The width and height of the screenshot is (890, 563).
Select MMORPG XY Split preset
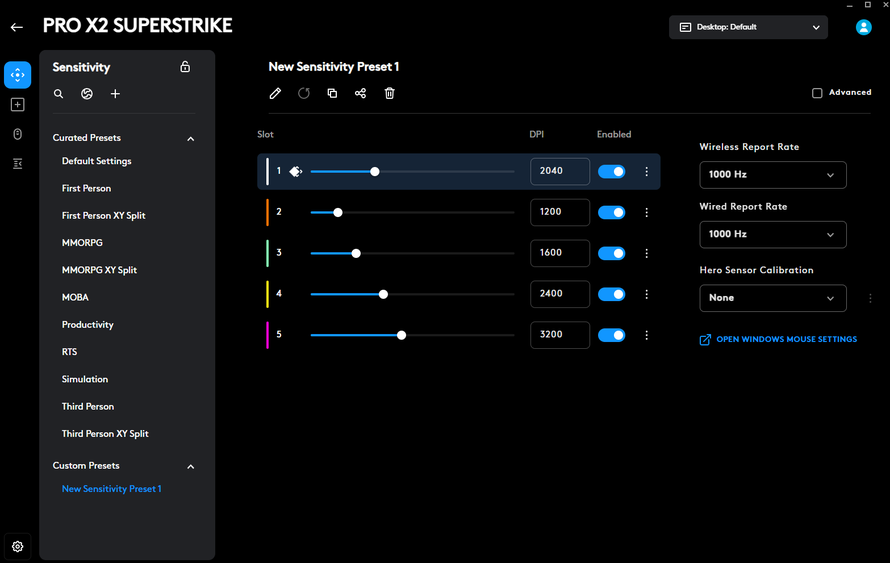point(99,270)
